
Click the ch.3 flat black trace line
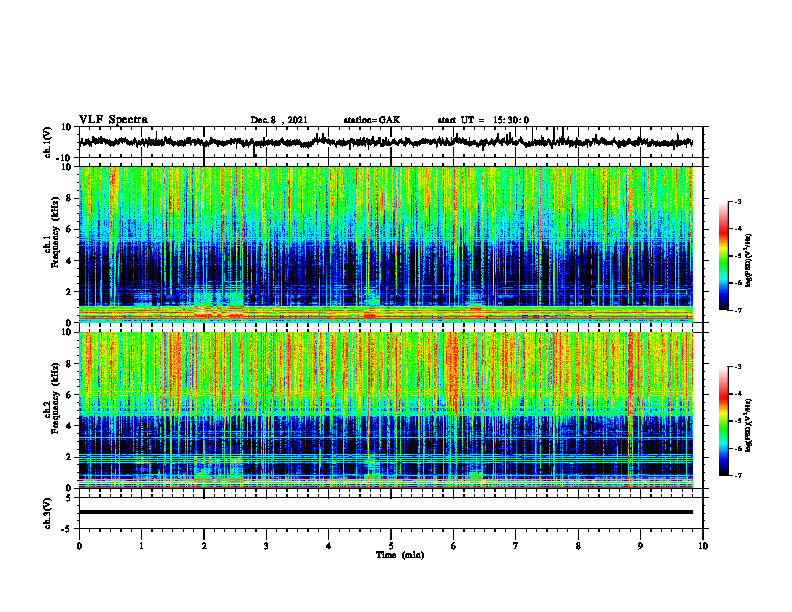(x=386, y=512)
